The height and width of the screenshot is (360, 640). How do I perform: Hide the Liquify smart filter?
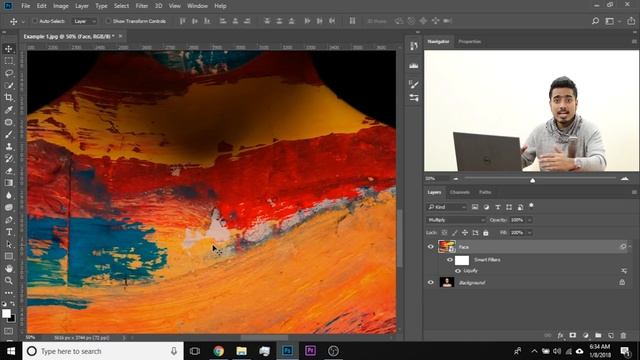pos(458,271)
